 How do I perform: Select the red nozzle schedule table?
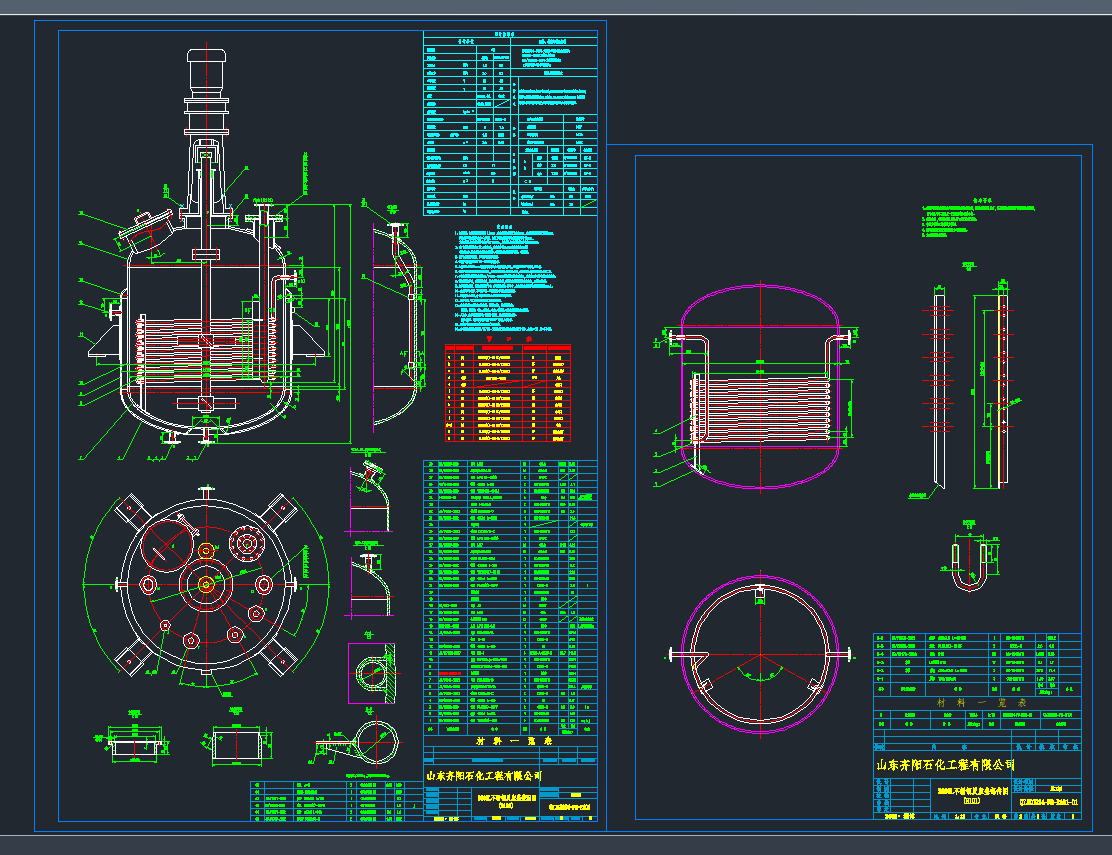tap(510, 392)
